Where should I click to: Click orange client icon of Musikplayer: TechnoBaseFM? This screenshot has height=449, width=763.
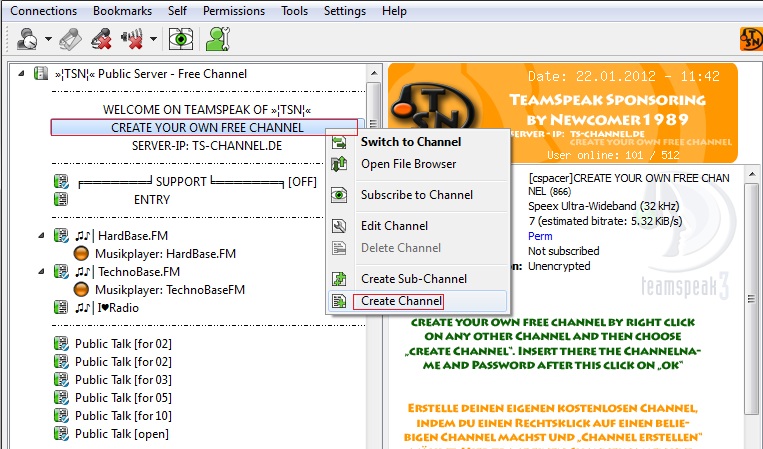point(81,289)
